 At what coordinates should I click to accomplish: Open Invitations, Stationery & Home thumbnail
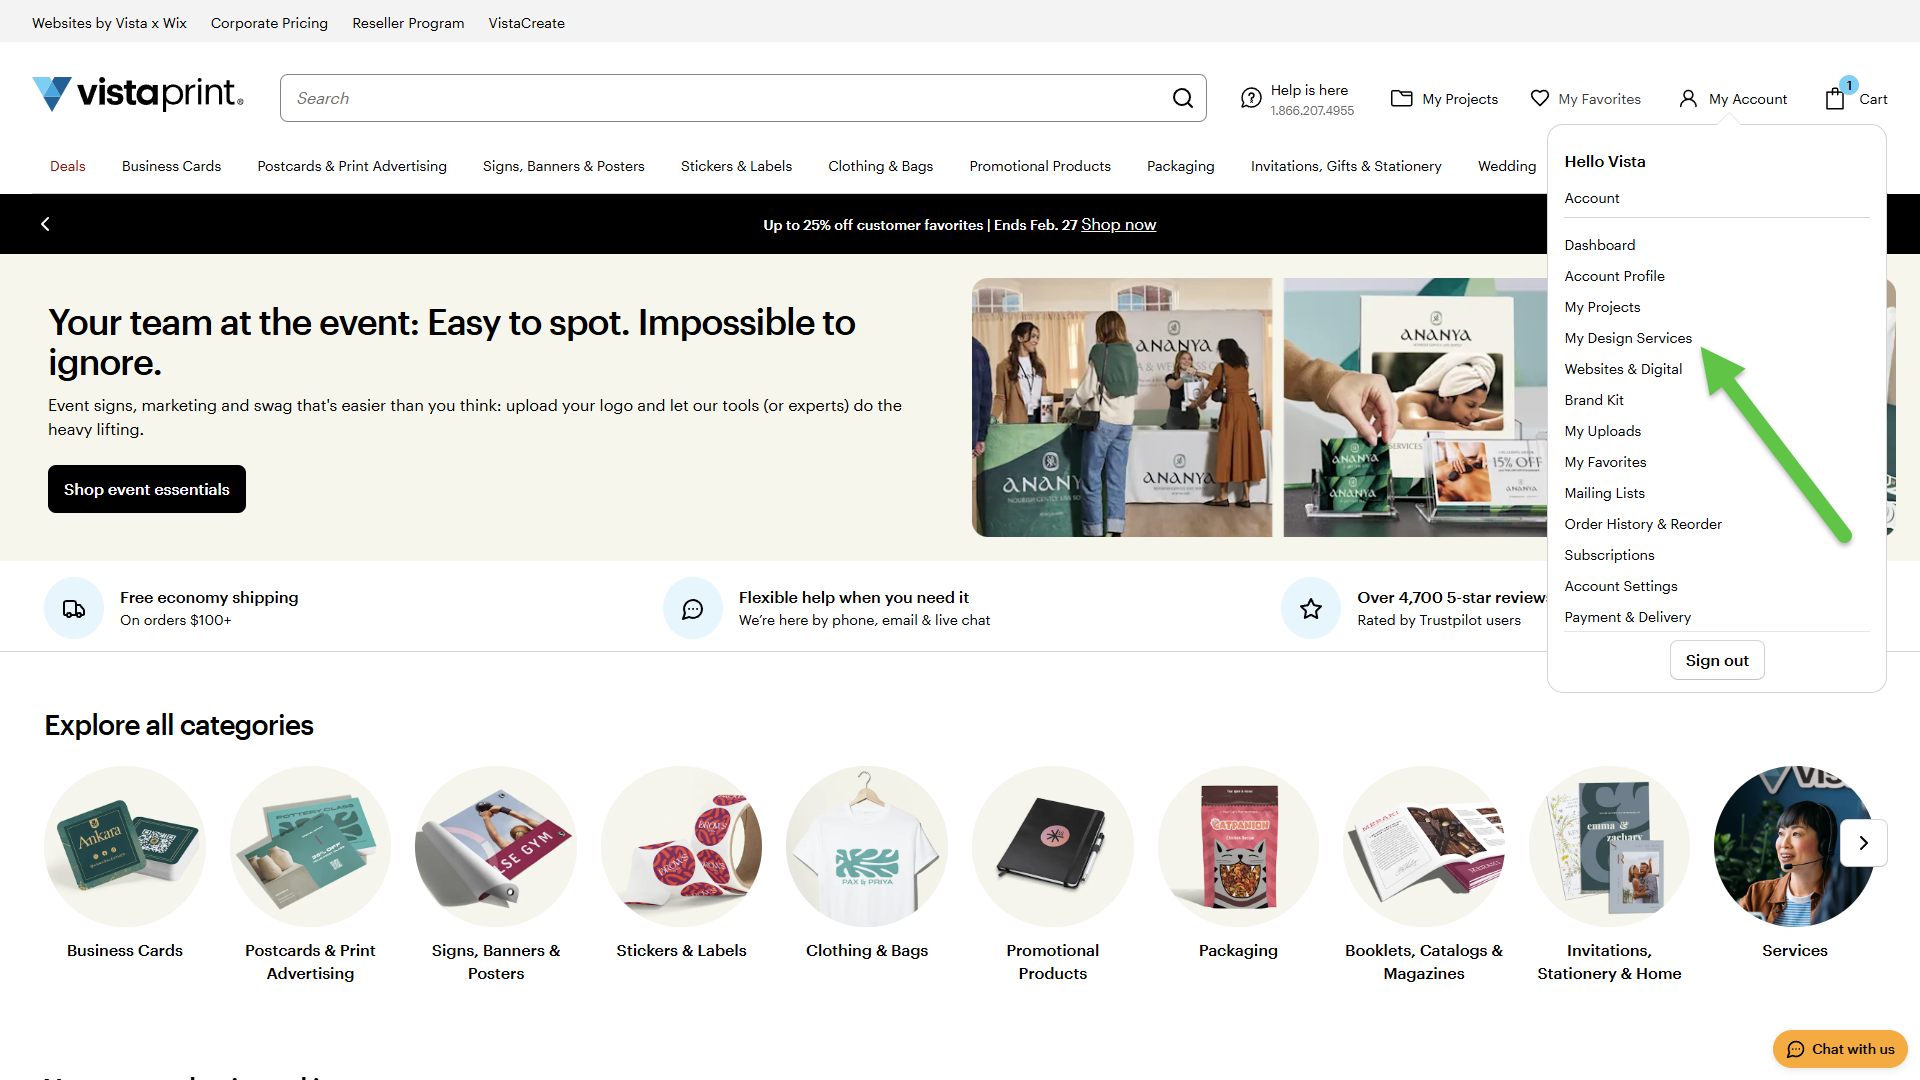pos(1609,846)
